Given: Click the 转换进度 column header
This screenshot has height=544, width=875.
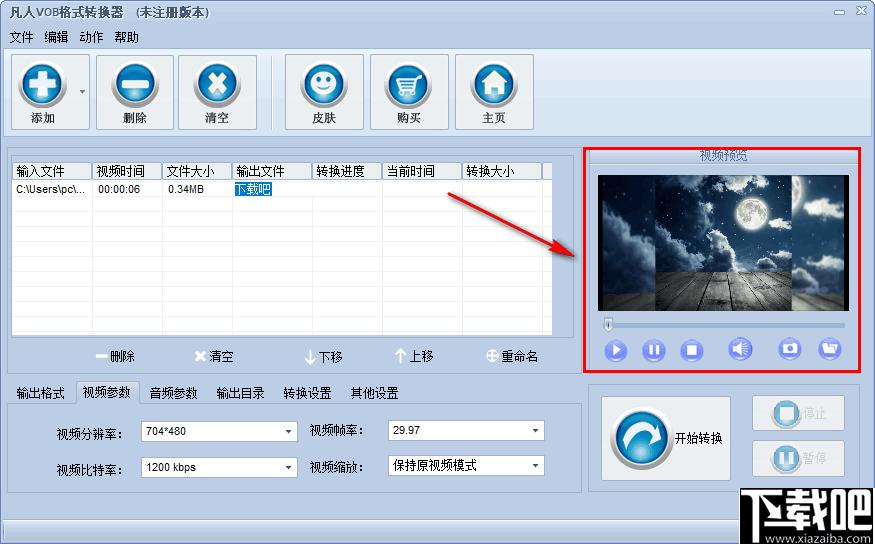Looking at the screenshot, I should tap(347, 171).
